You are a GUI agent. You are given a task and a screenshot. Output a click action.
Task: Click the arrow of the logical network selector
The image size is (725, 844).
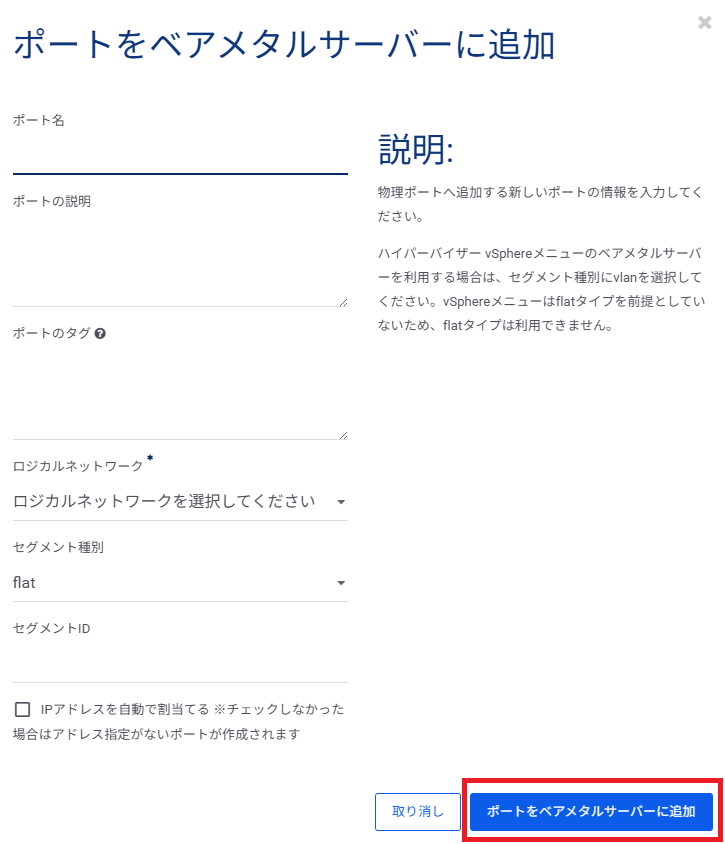[x=341, y=502]
